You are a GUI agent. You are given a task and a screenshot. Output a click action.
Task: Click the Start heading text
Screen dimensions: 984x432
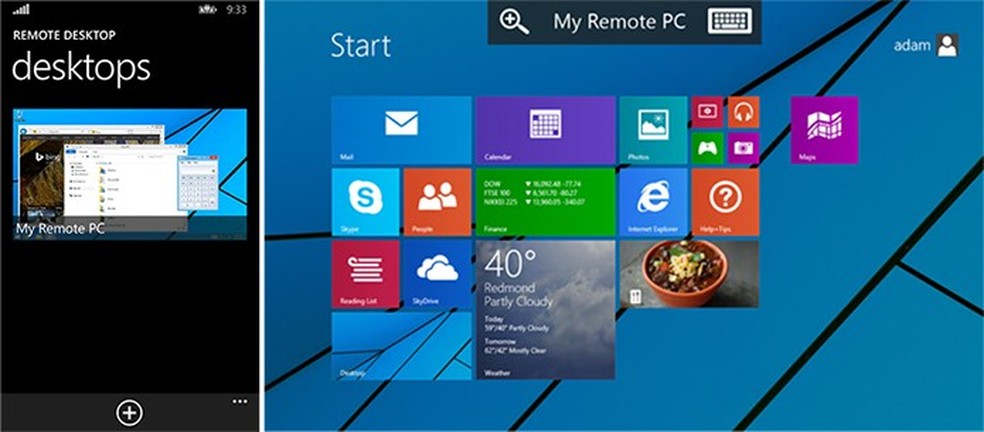(360, 46)
